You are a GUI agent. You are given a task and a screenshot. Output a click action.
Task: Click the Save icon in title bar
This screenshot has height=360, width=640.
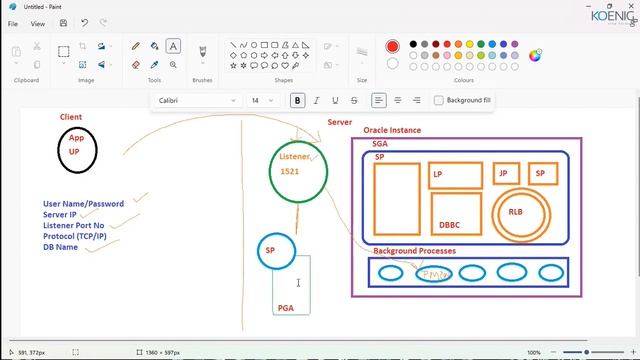coord(63,23)
